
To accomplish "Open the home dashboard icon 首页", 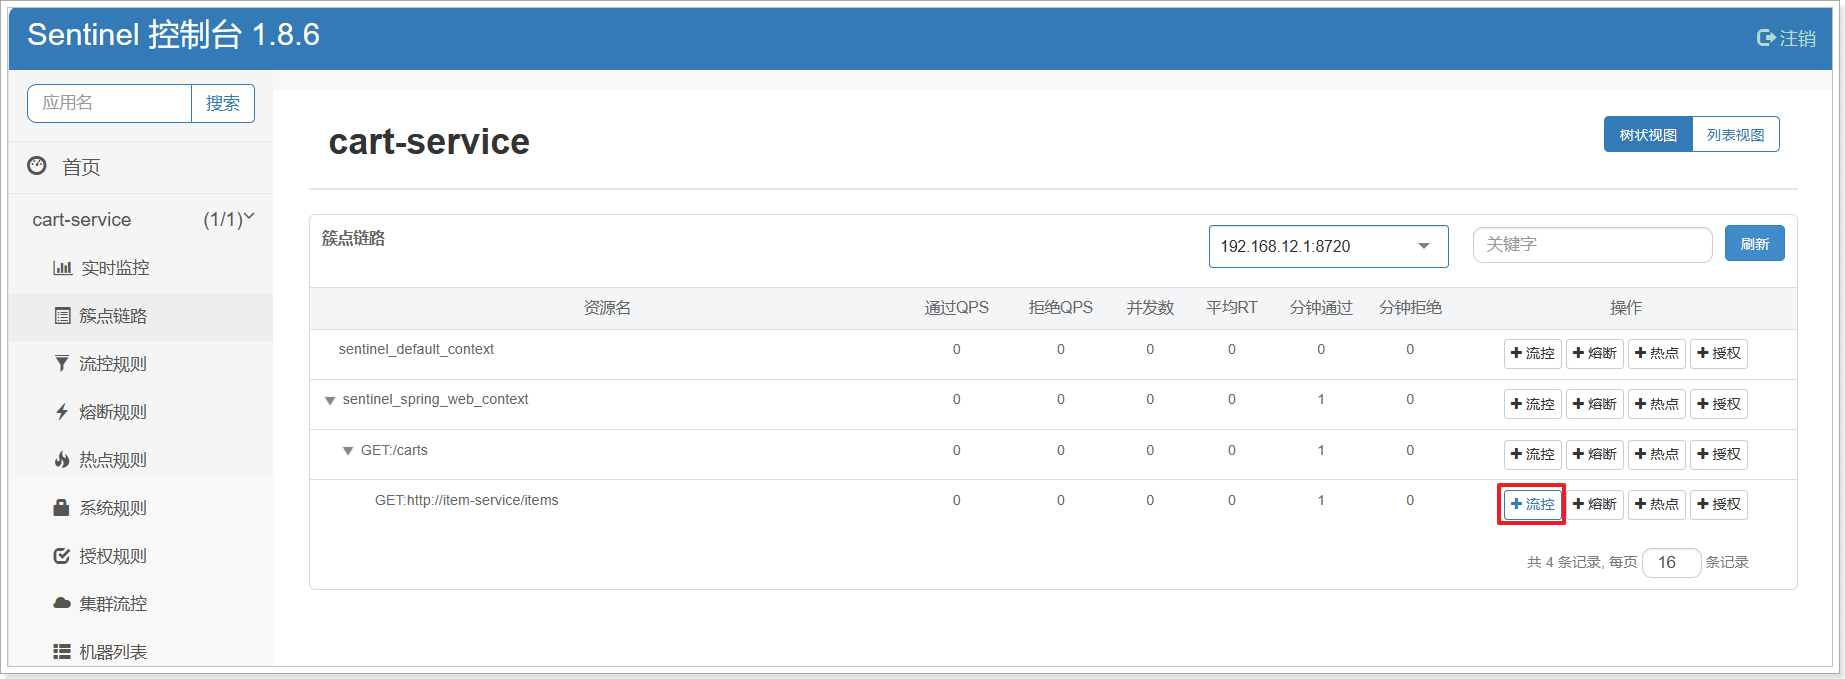I will pyautogui.click(x=37, y=166).
